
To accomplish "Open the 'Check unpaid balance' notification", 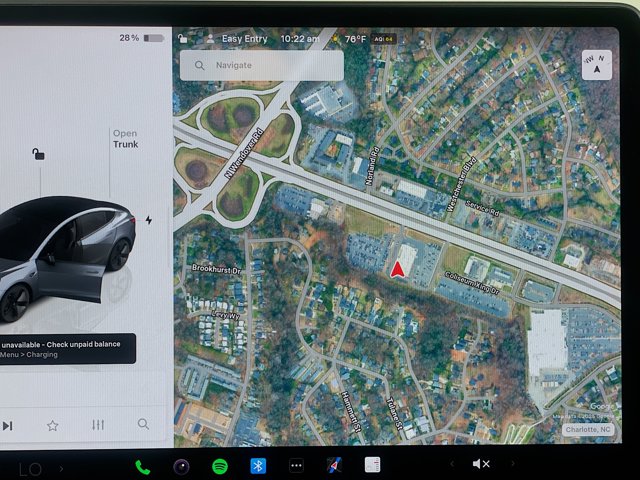I will (x=68, y=349).
